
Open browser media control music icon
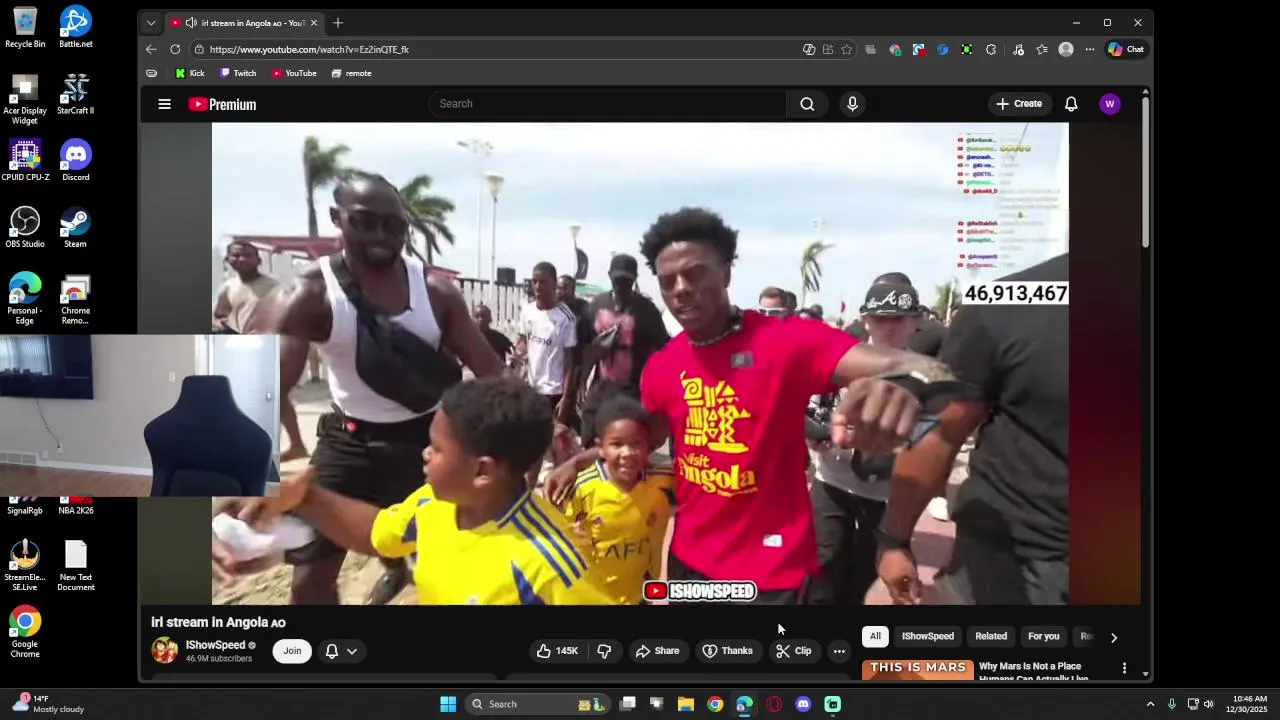pyautogui.click(x=1018, y=49)
